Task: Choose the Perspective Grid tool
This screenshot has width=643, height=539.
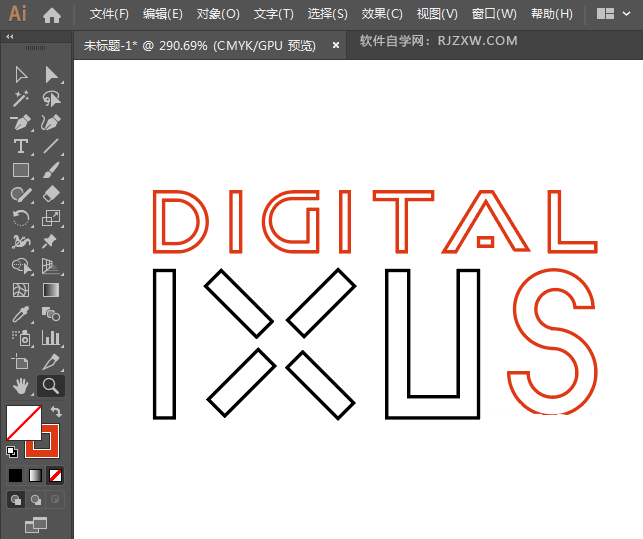Action: (x=51, y=266)
